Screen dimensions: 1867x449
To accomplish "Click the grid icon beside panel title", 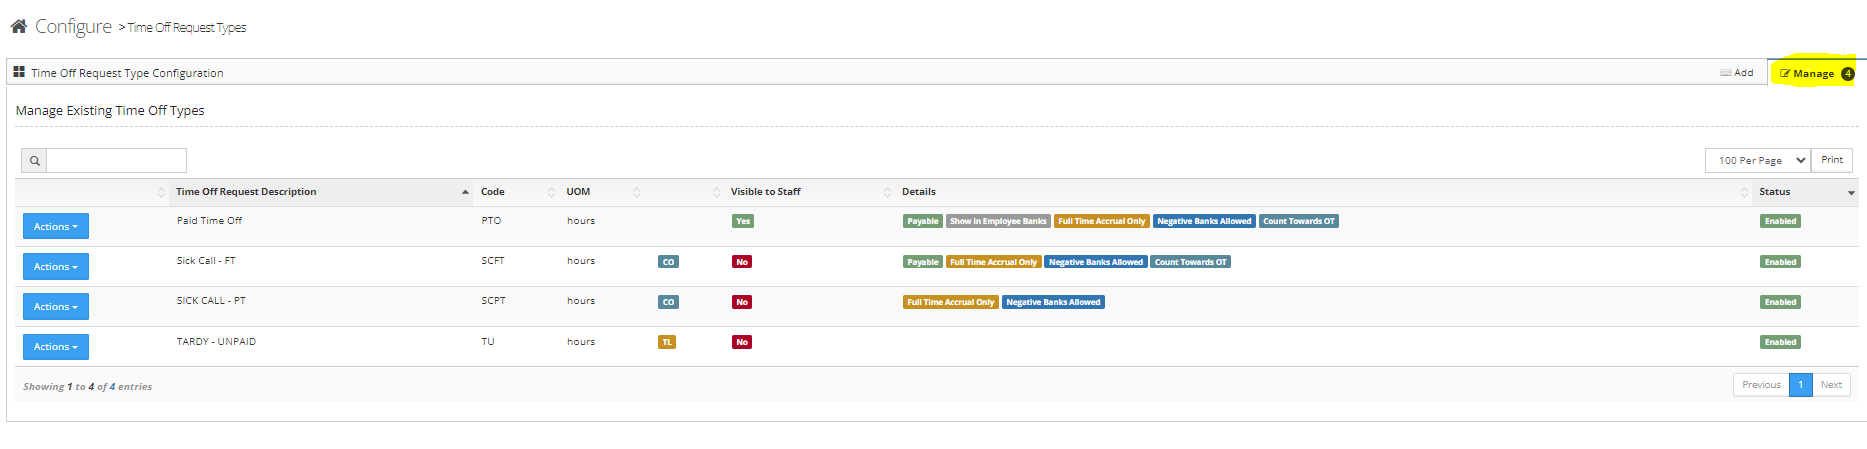I will (19, 72).
